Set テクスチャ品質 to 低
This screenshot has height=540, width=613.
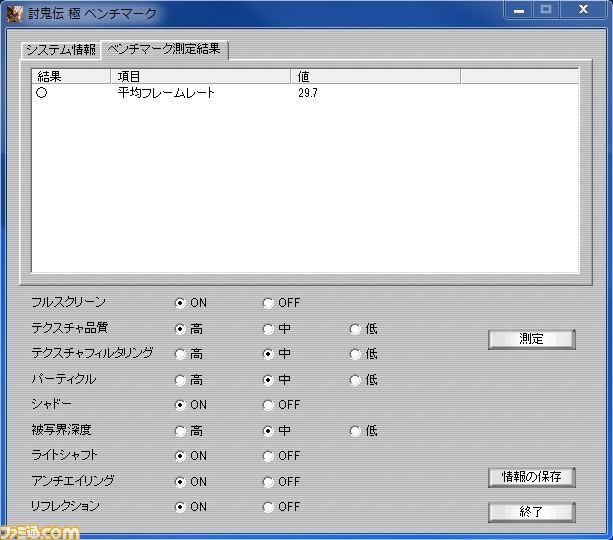tap(355, 329)
